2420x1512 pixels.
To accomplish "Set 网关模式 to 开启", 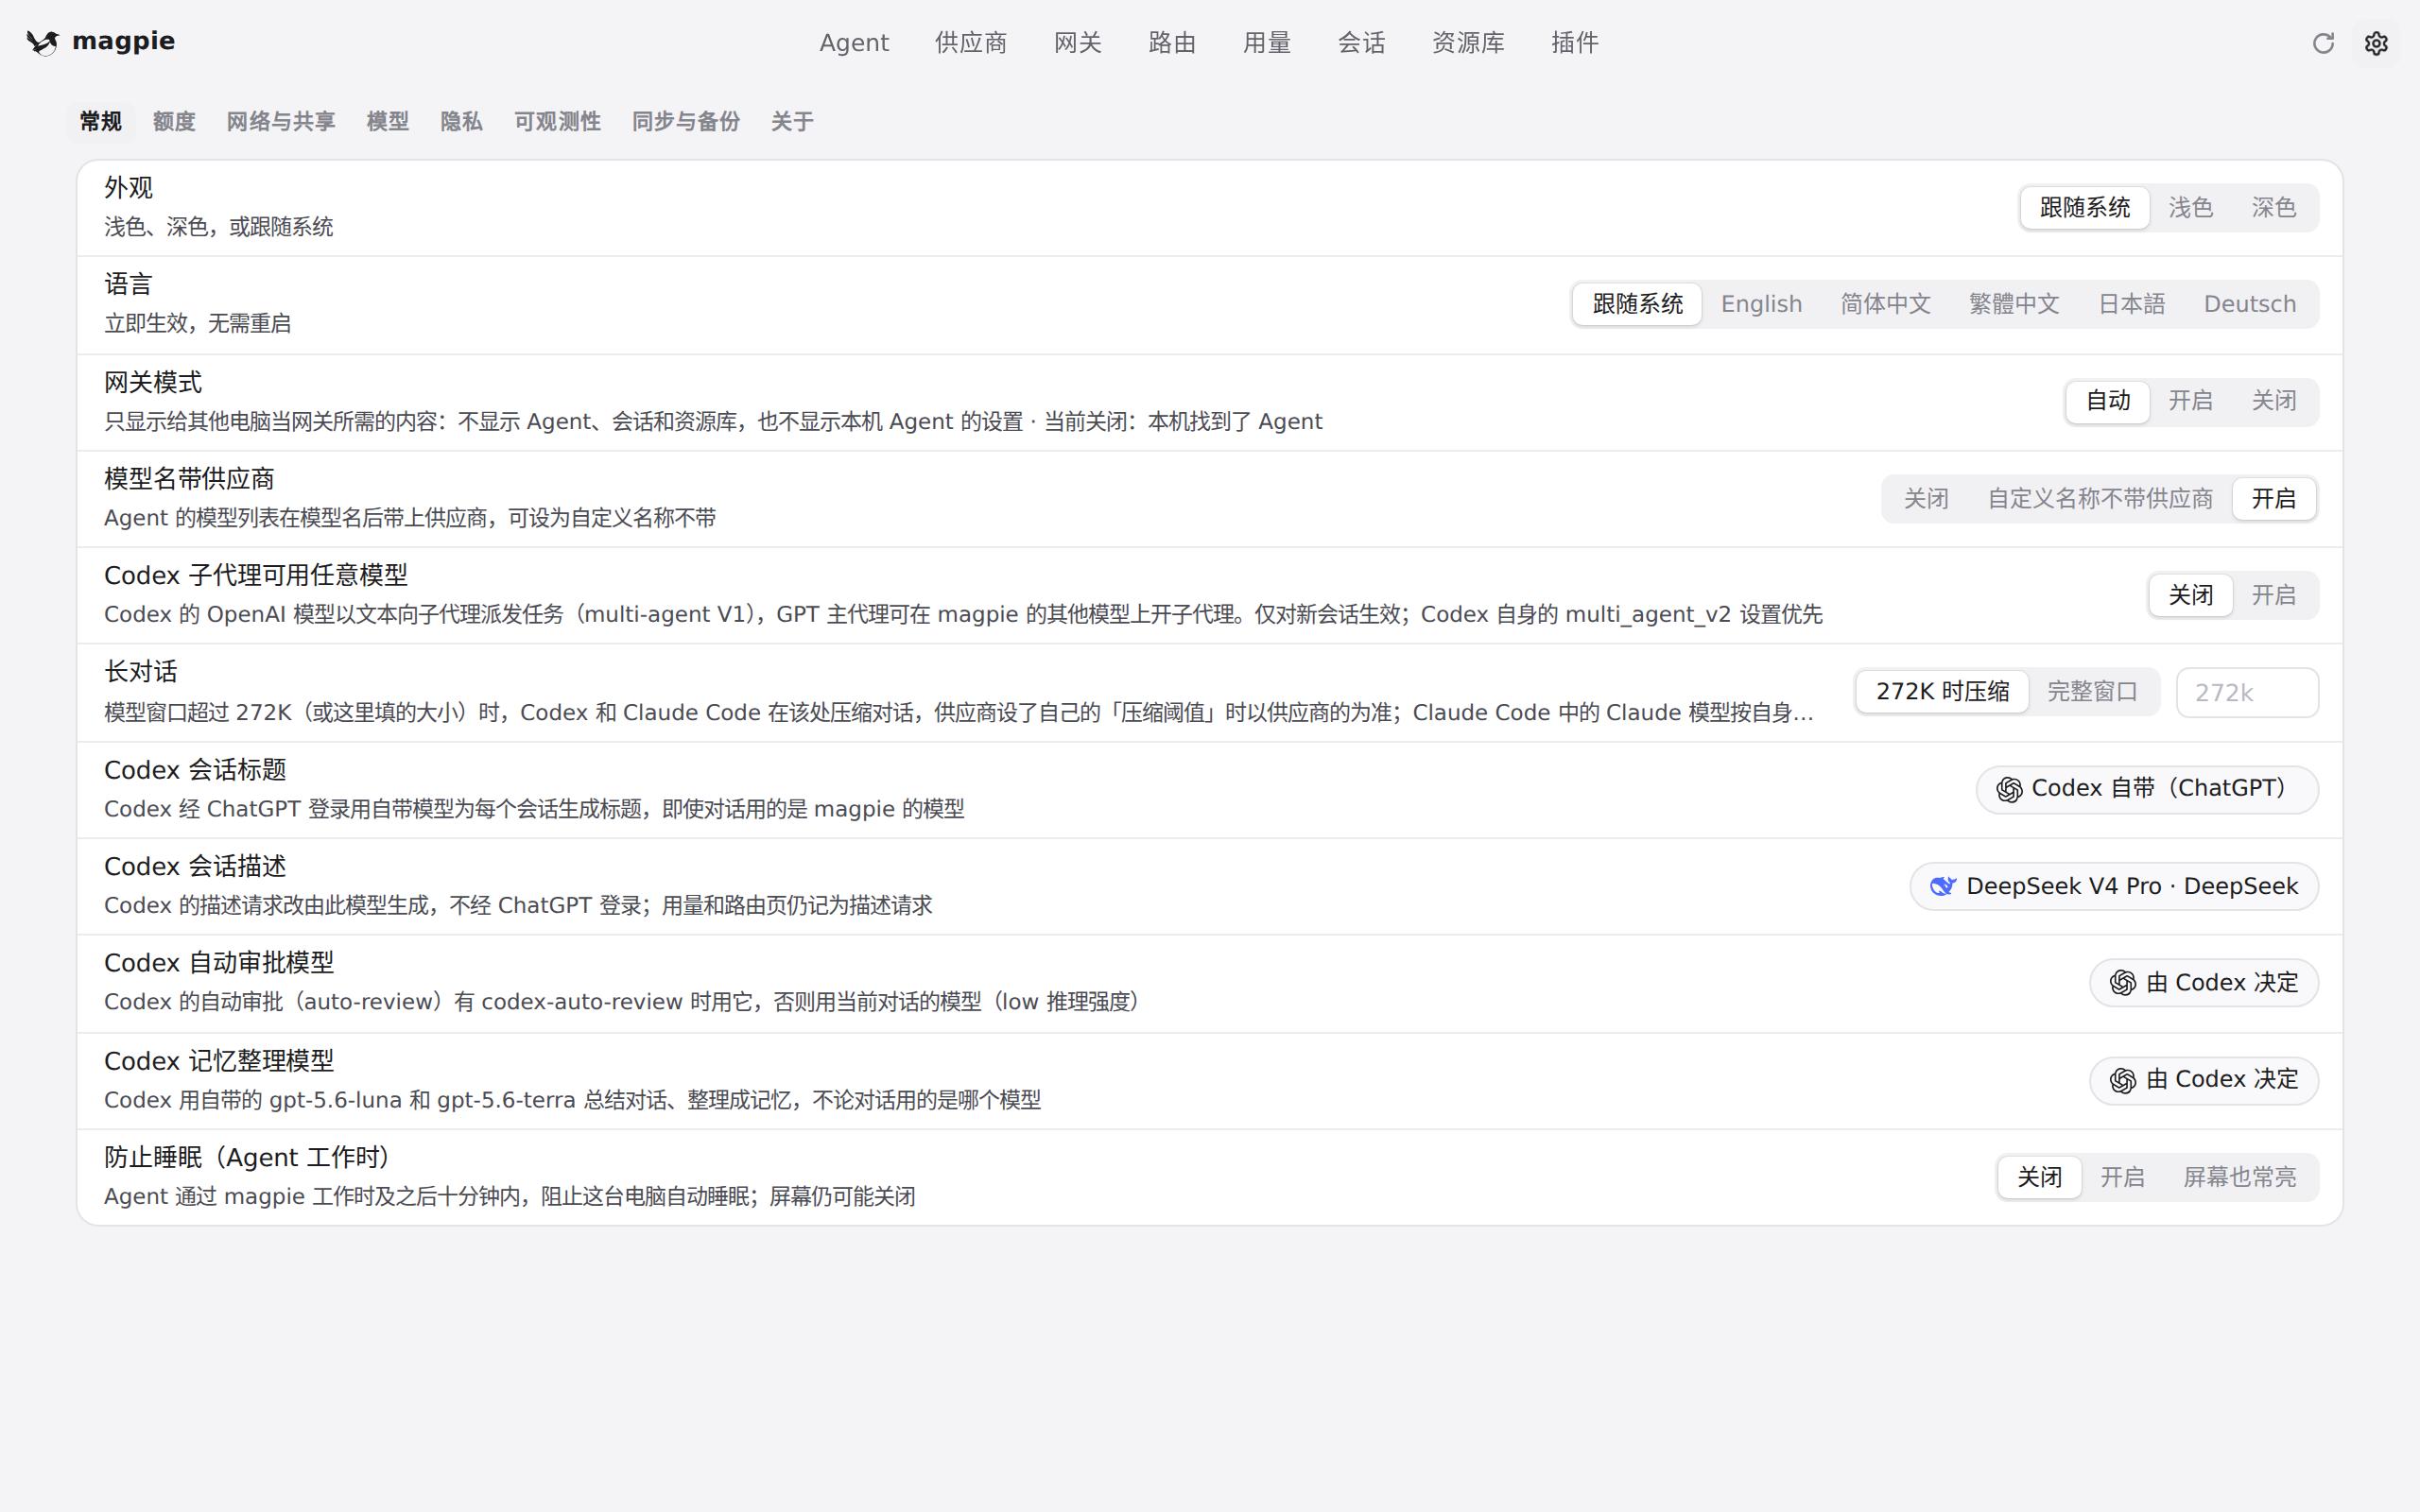I will (2190, 401).
